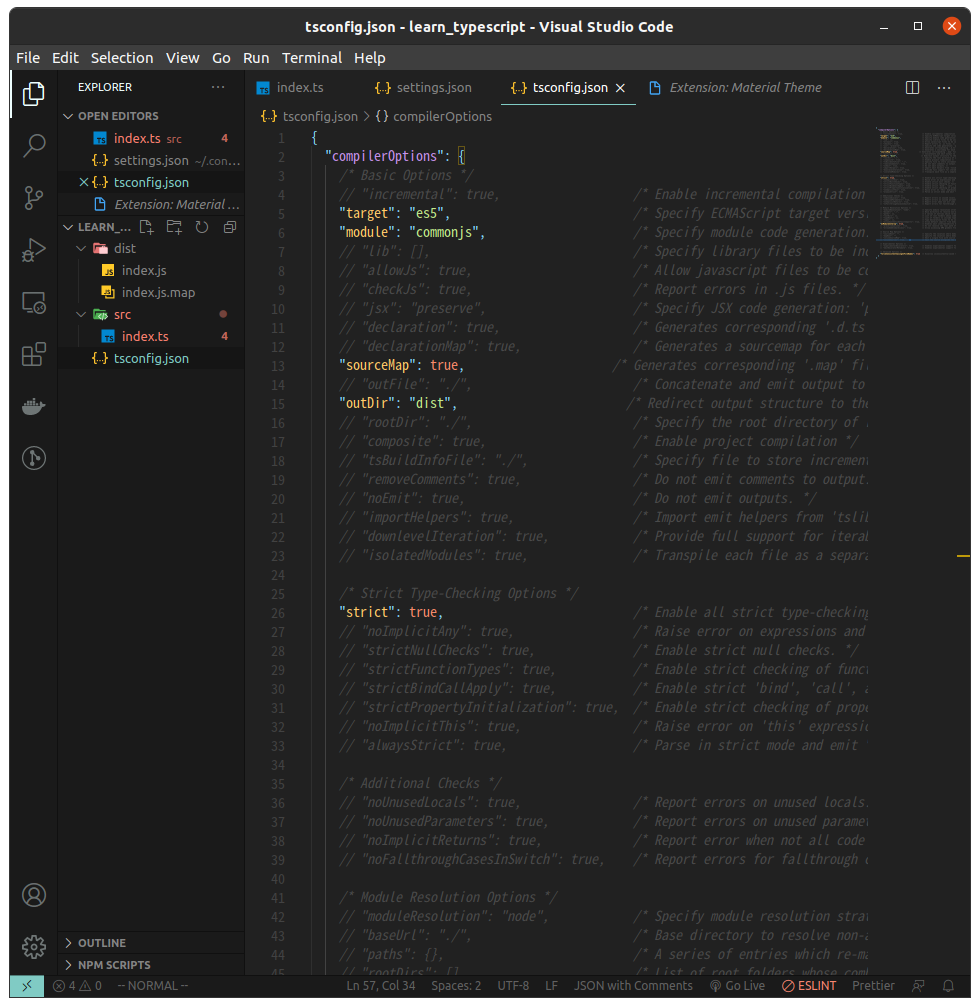Screen dimensions: 980x1007
Task: Go to line via Ln 57, Col 34
Action: point(381,986)
